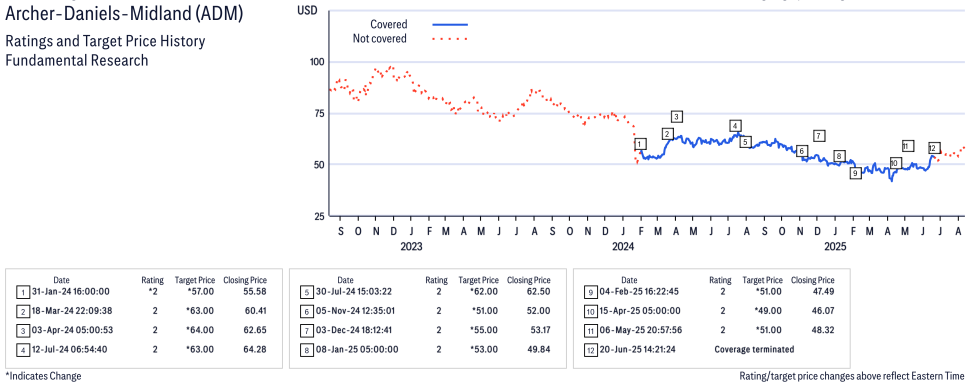
Task: Click closing price 55.58
Action: coord(255,291)
